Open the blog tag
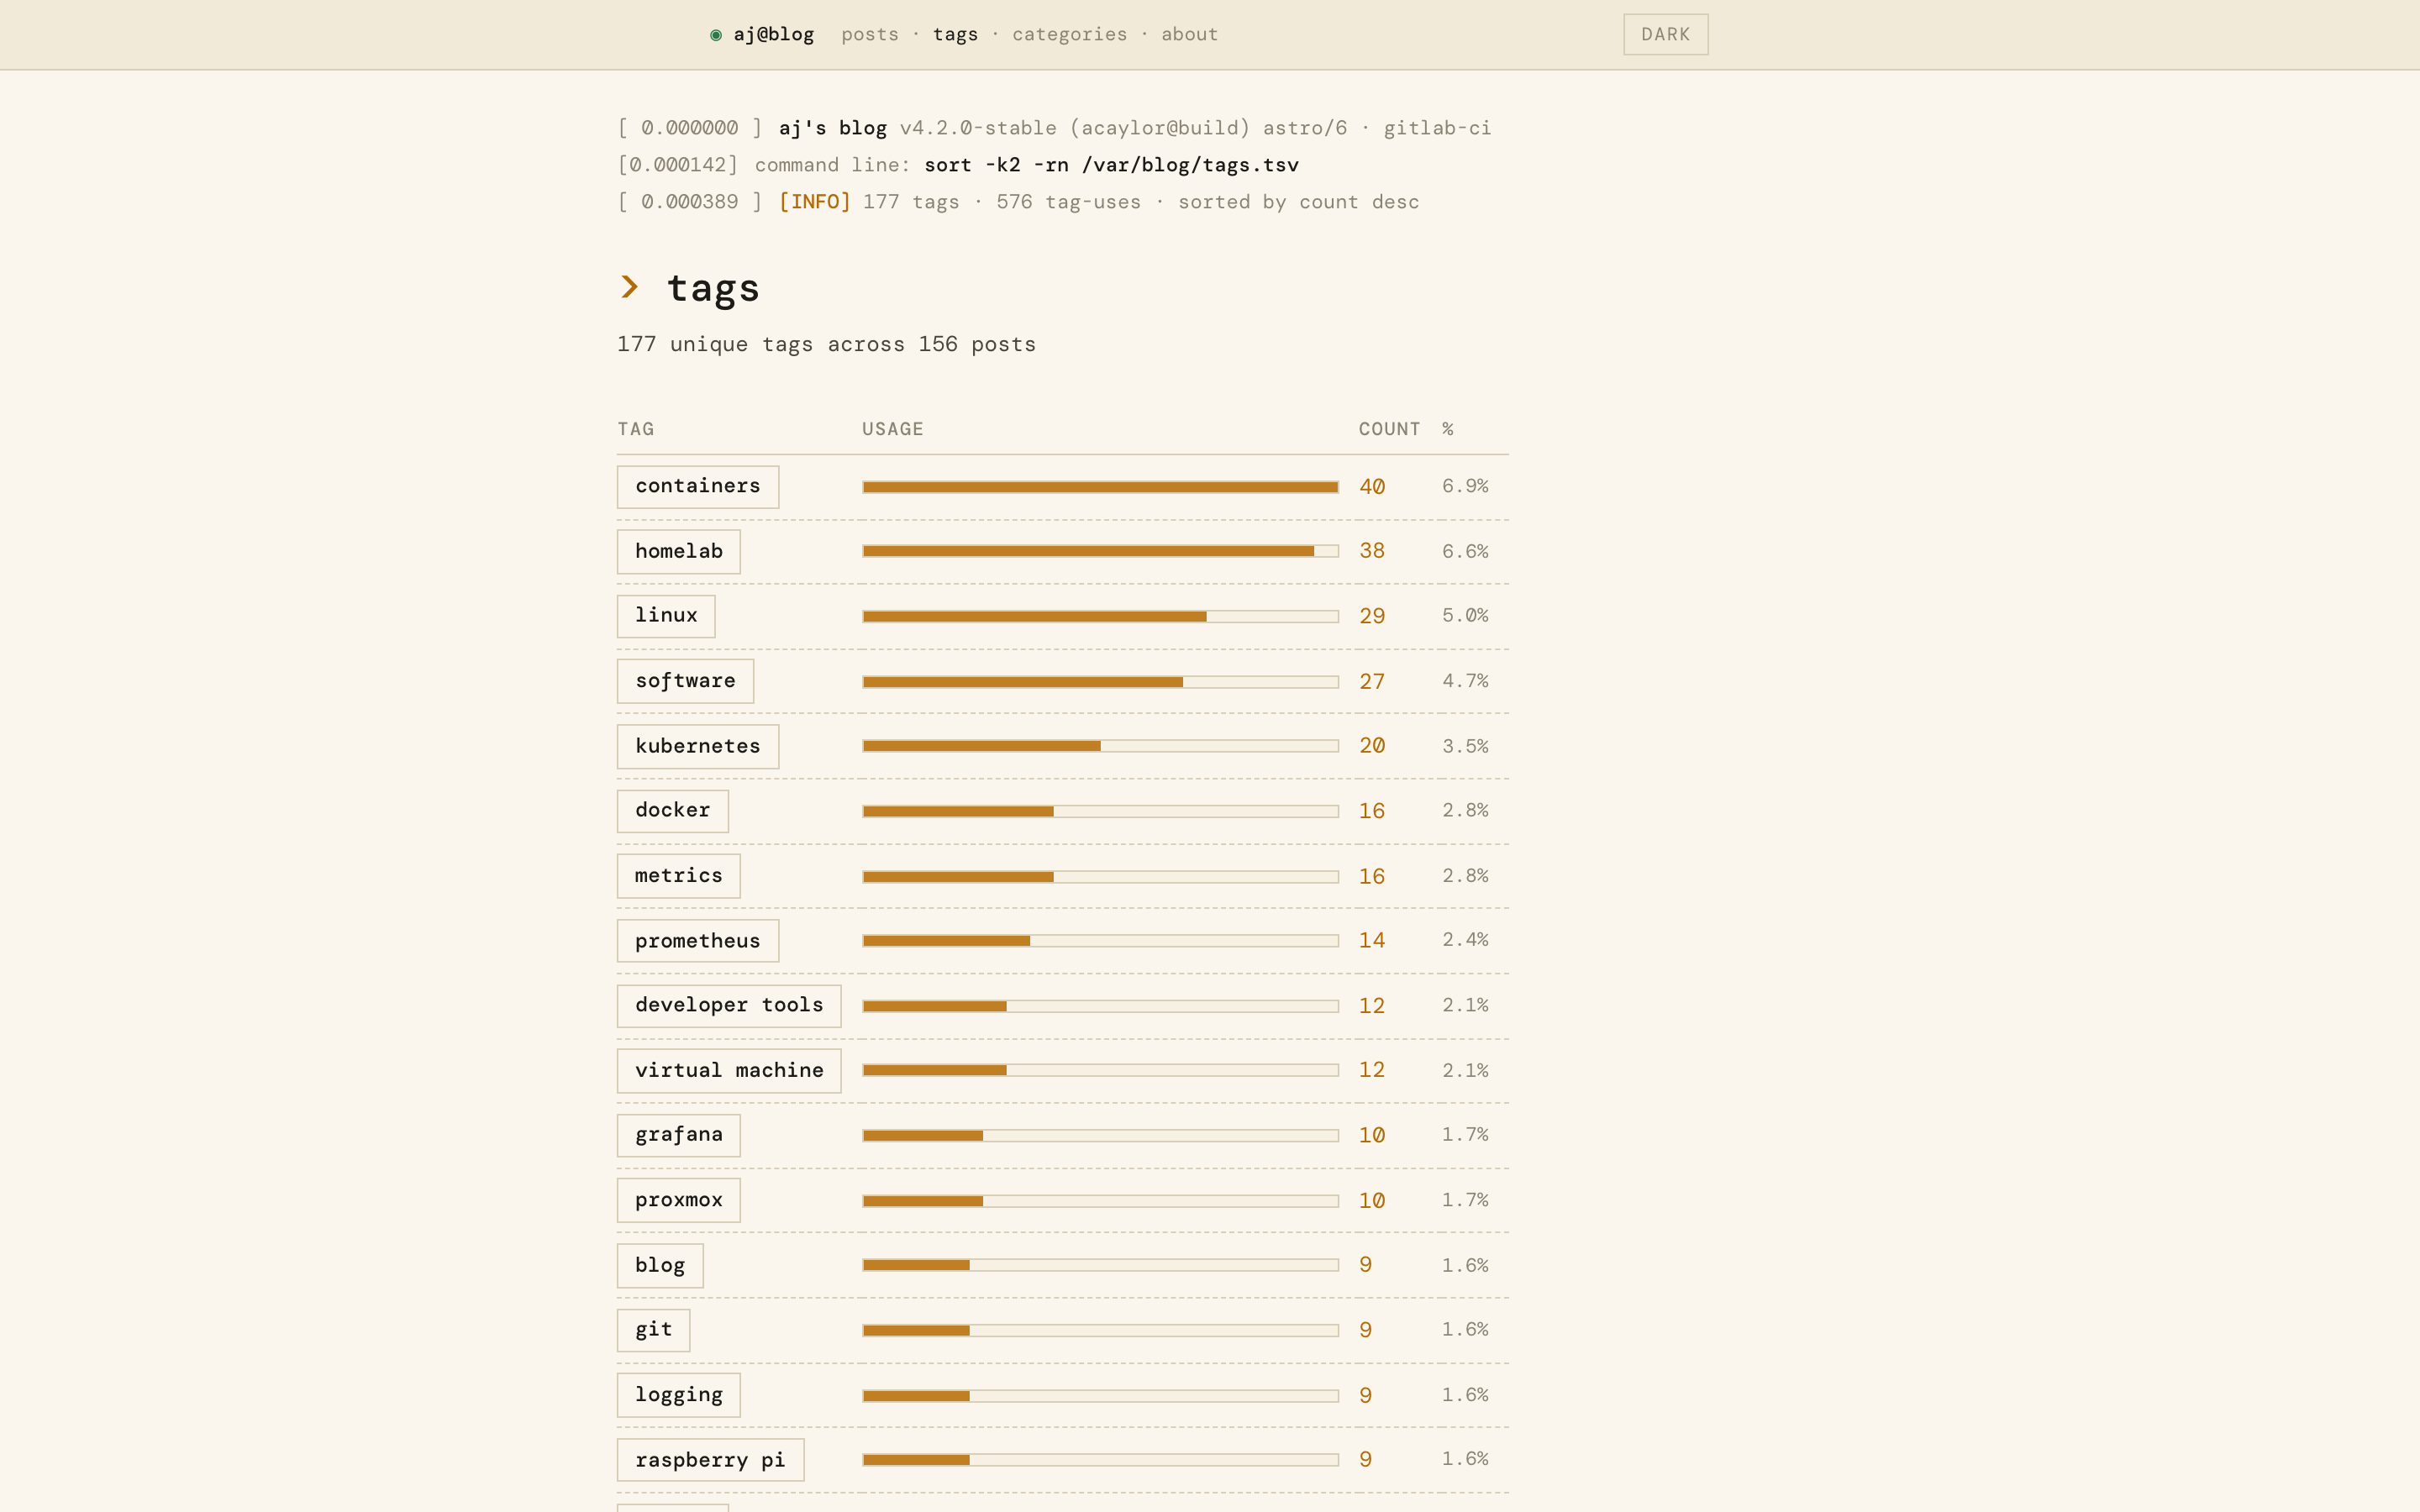Viewport: 2420px width, 1512px height. (660, 1265)
